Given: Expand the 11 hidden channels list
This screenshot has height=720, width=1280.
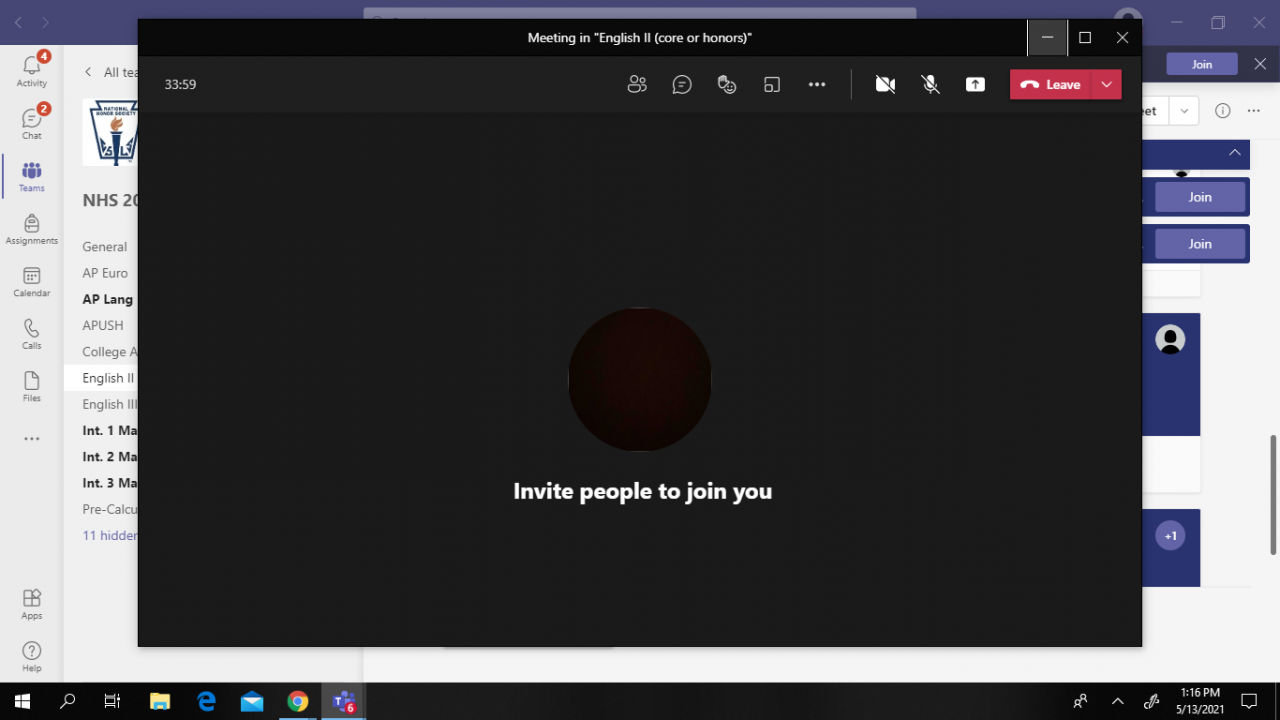Looking at the screenshot, I should coord(110,536).
